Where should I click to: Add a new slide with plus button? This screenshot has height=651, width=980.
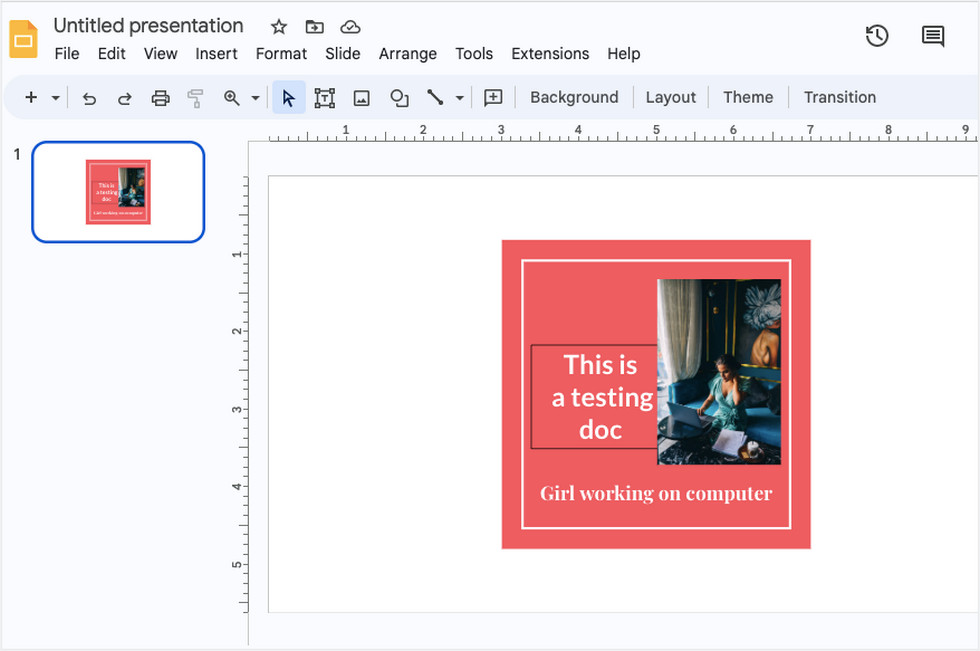31,97
